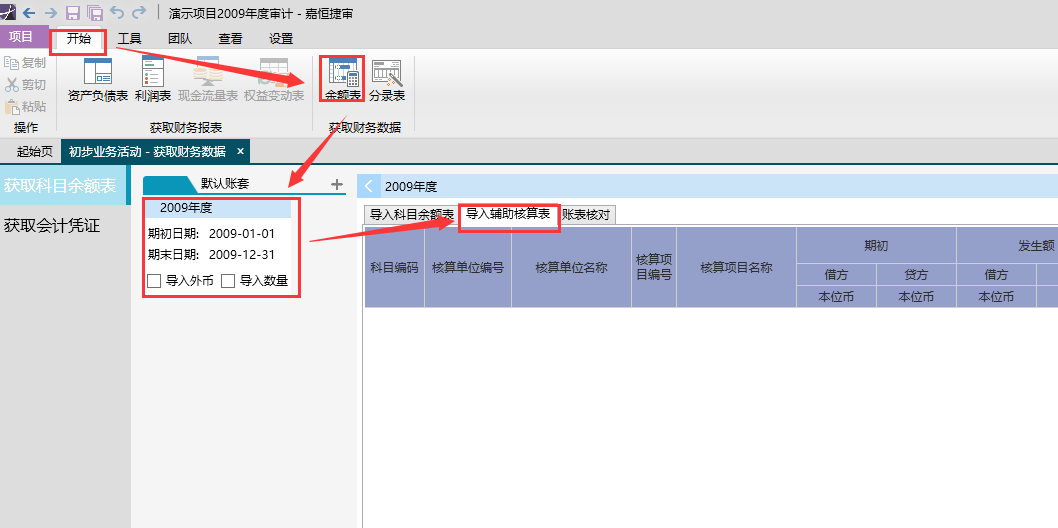Viewport: 1058px width, 528px height.
Task: Switch to the 起始页 document tab
Action: pyautogui.click(x=34, y=152)
